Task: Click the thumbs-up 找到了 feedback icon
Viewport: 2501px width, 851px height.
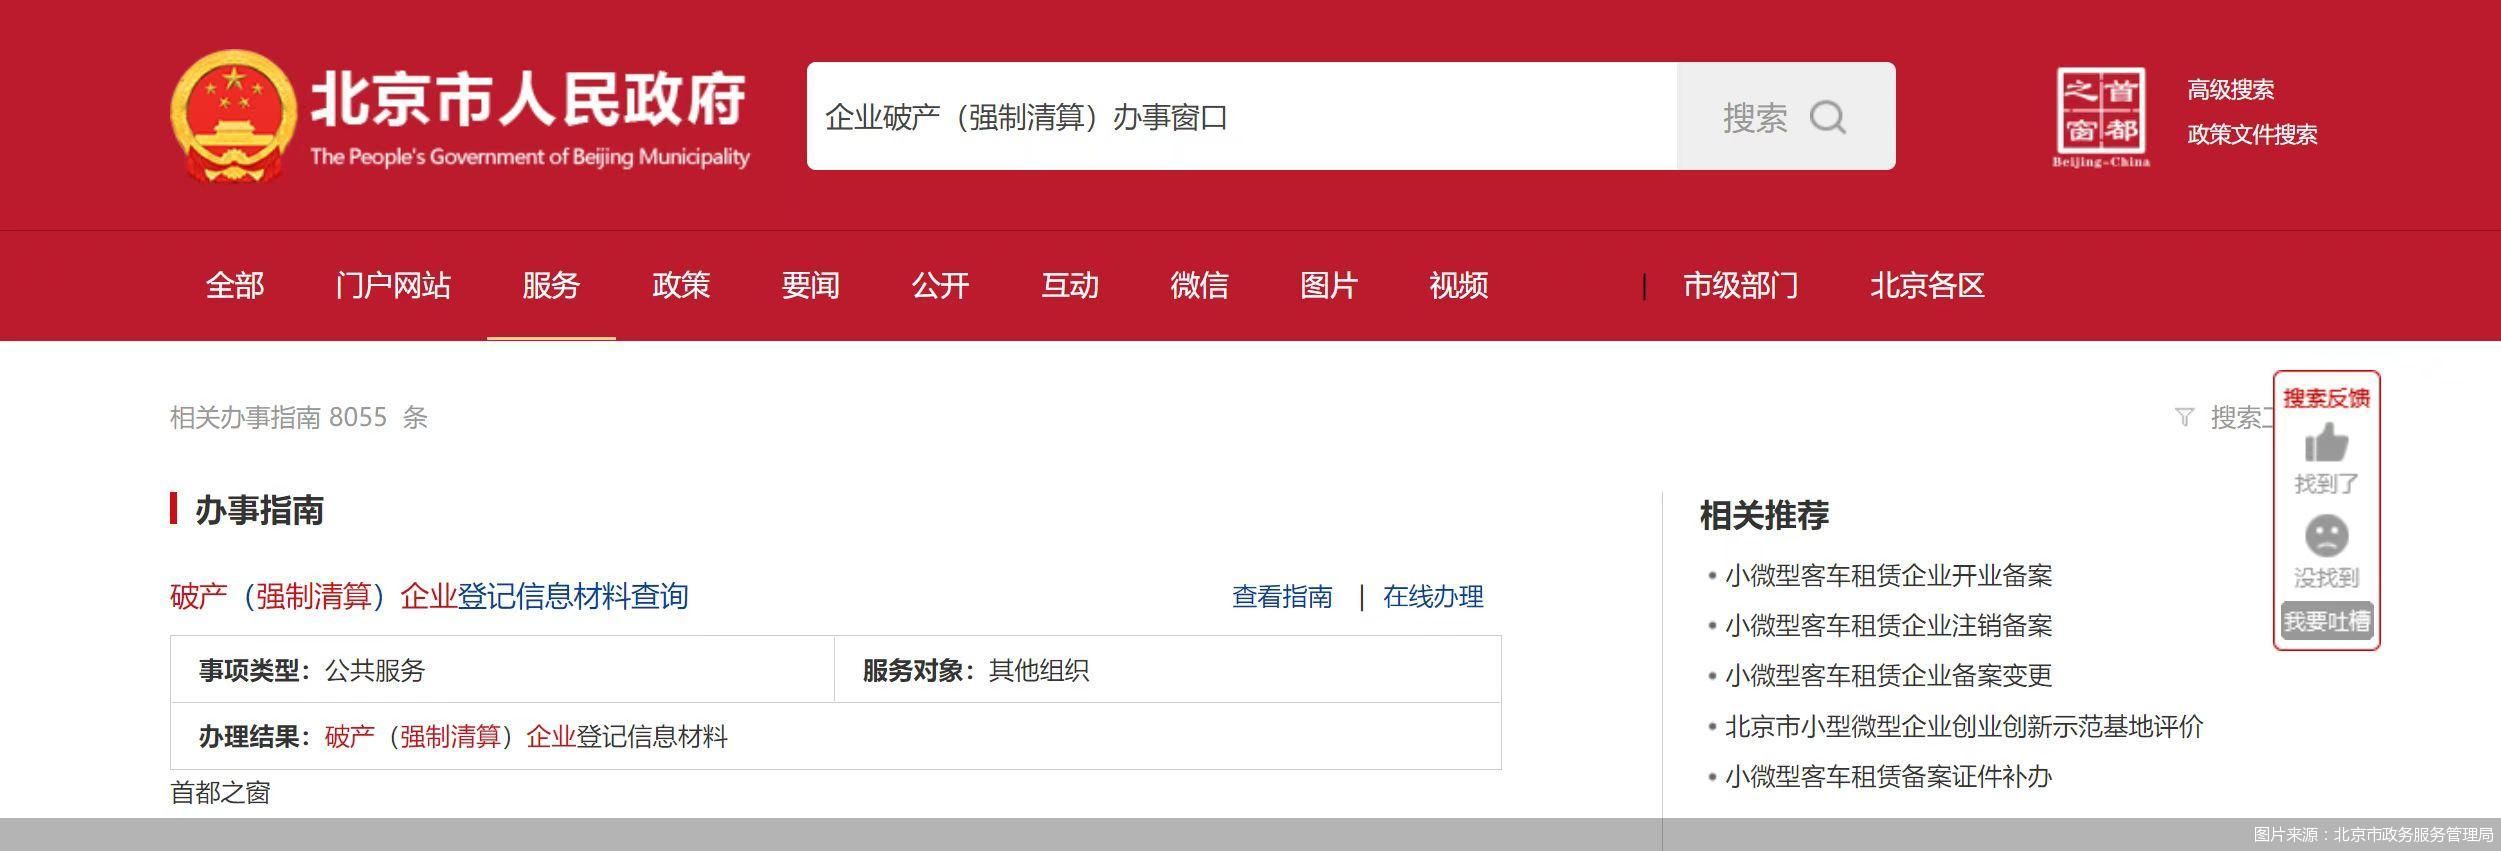Action: pyautogui.click(x=2326, y=444)
